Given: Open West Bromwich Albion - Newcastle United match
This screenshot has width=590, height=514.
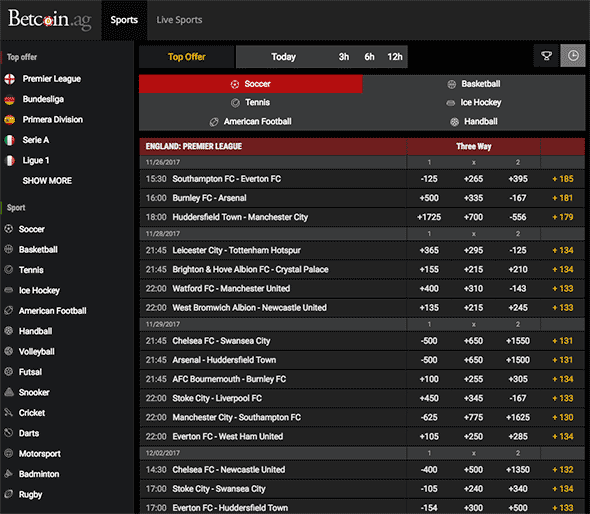Looking at the screenshot, I should pyautogui.click(x=249, y=308).
